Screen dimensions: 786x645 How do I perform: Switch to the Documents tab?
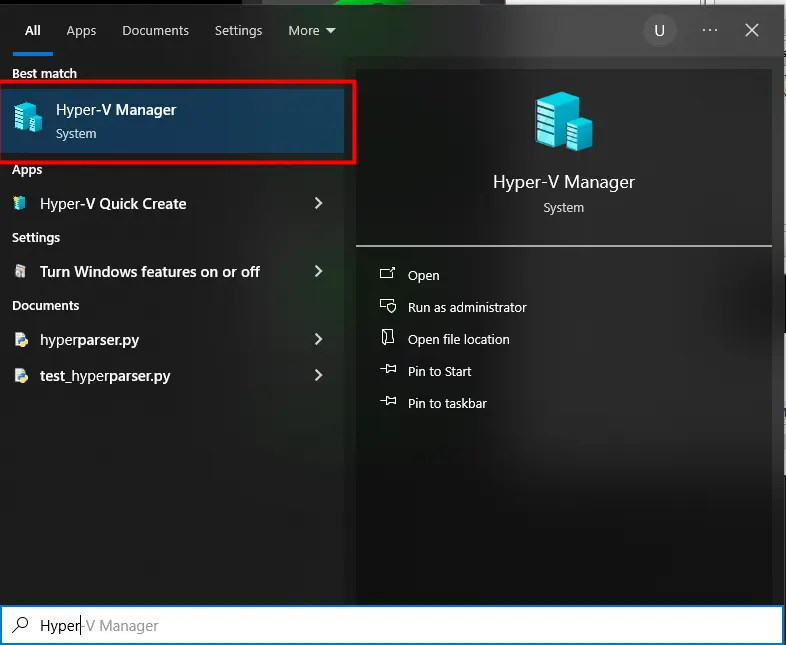tap(155, 31)
